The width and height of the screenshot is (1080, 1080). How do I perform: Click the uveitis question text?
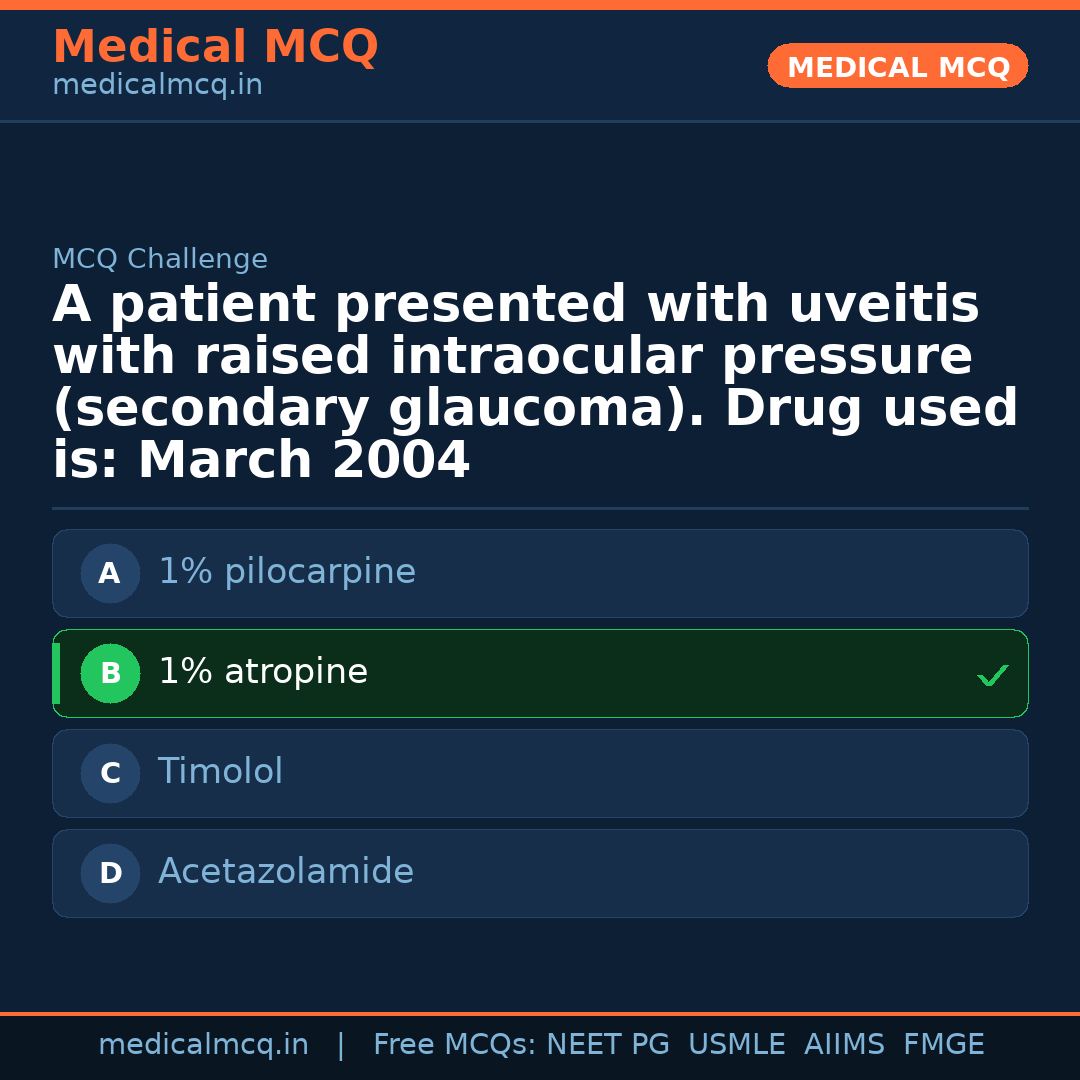click(x=535, y=383)
